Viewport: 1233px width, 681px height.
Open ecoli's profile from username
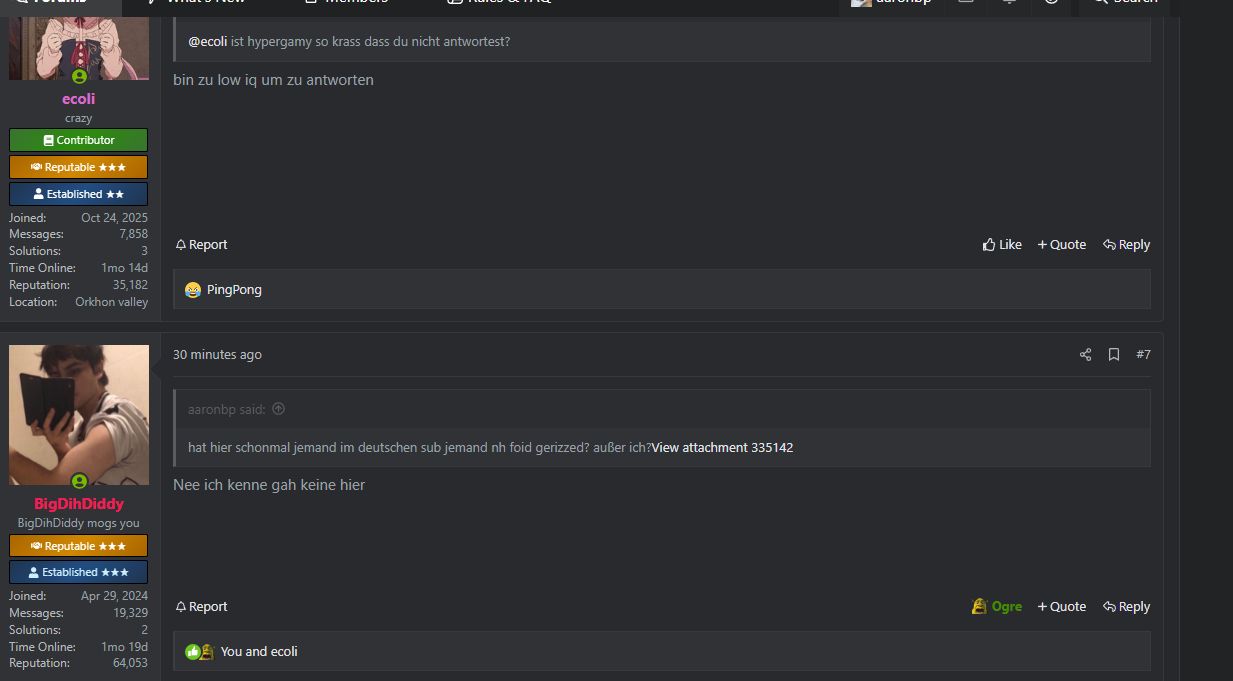click(79, 99)
